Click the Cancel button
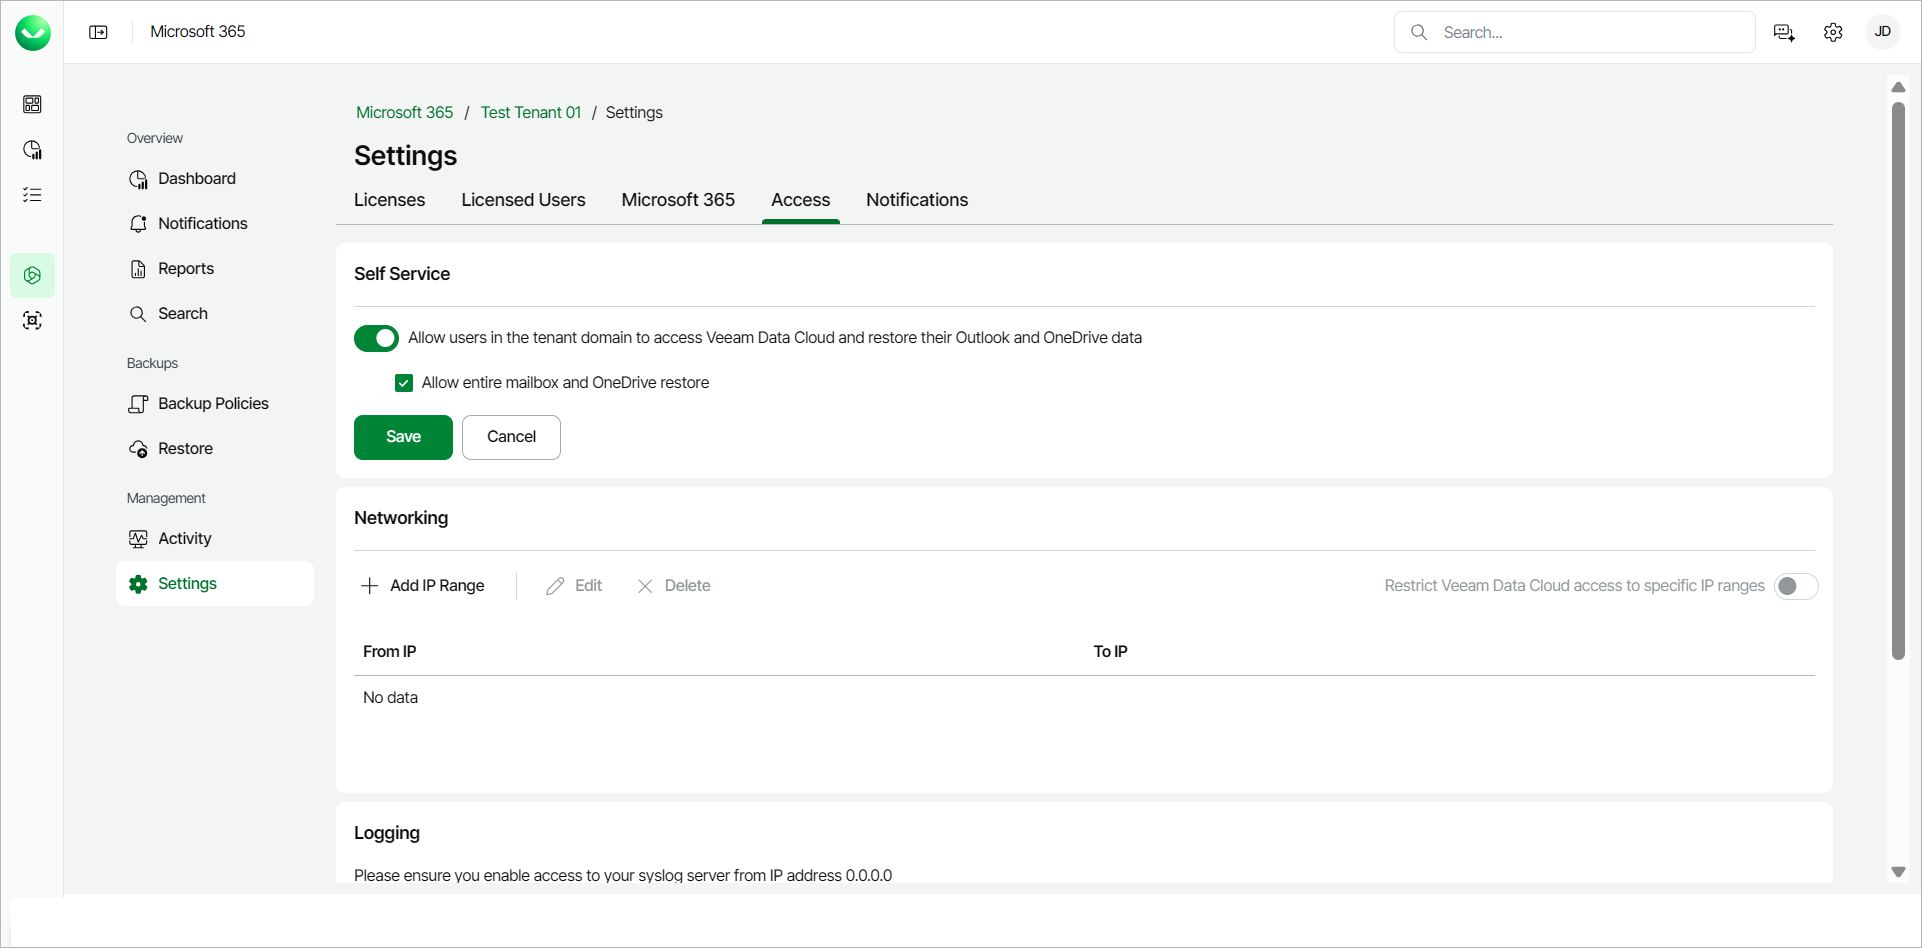 [x=511, y=437]
